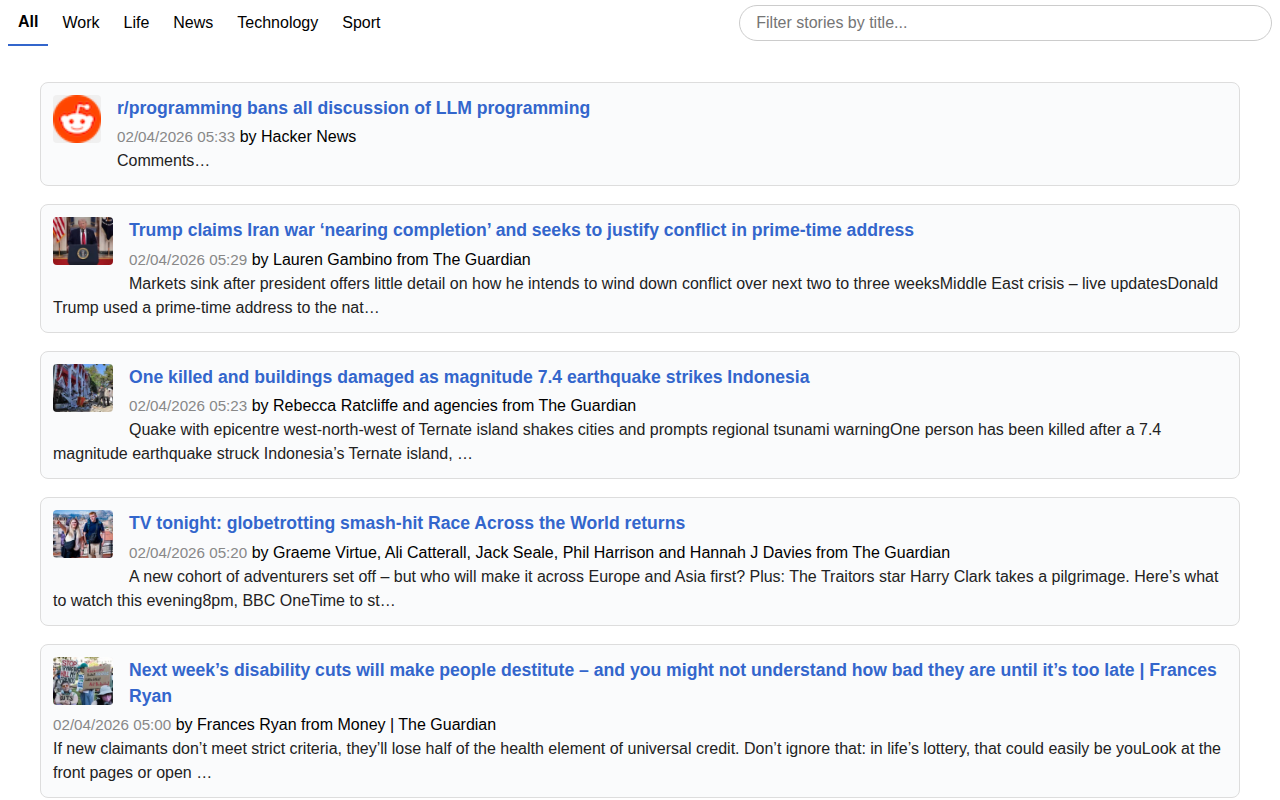The width and height of the screenshot is (1280, 800).
Task: Click the Reddit logo icon
Action: coord(77,119)
